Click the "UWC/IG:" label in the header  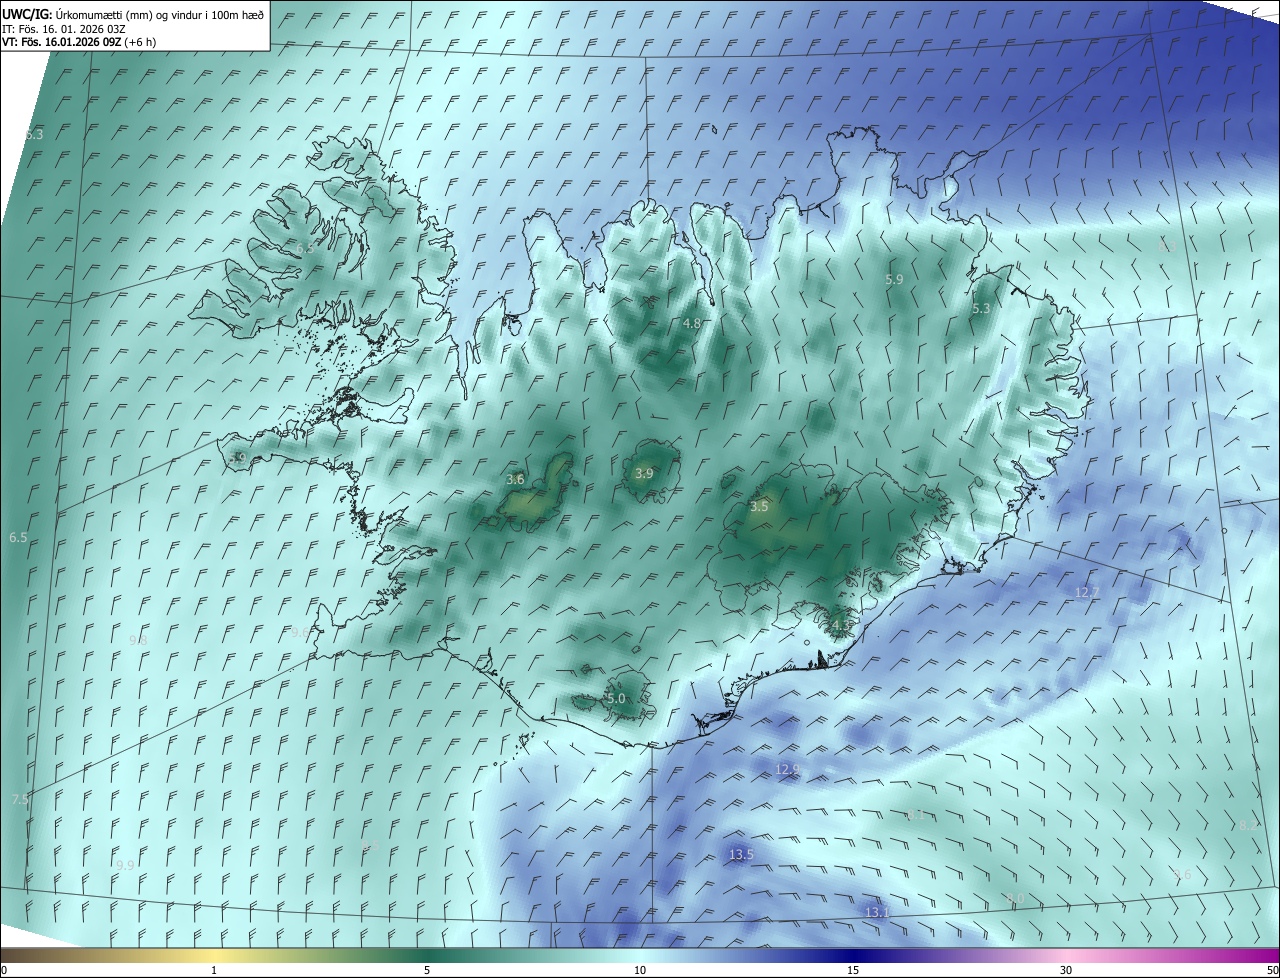(x=28, y=14)
